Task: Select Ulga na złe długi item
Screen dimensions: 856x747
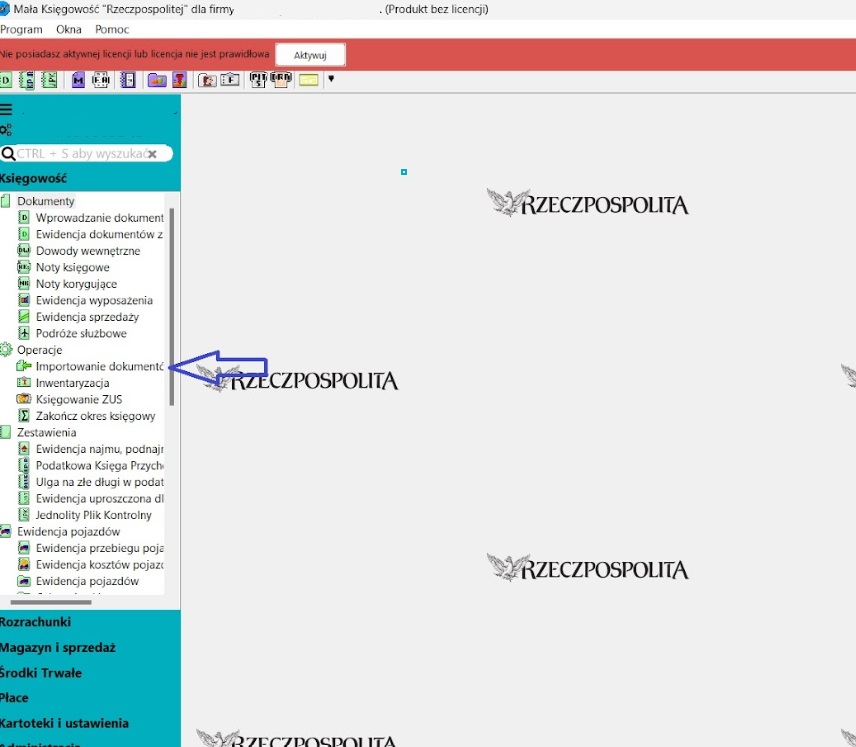Action: 99,482
